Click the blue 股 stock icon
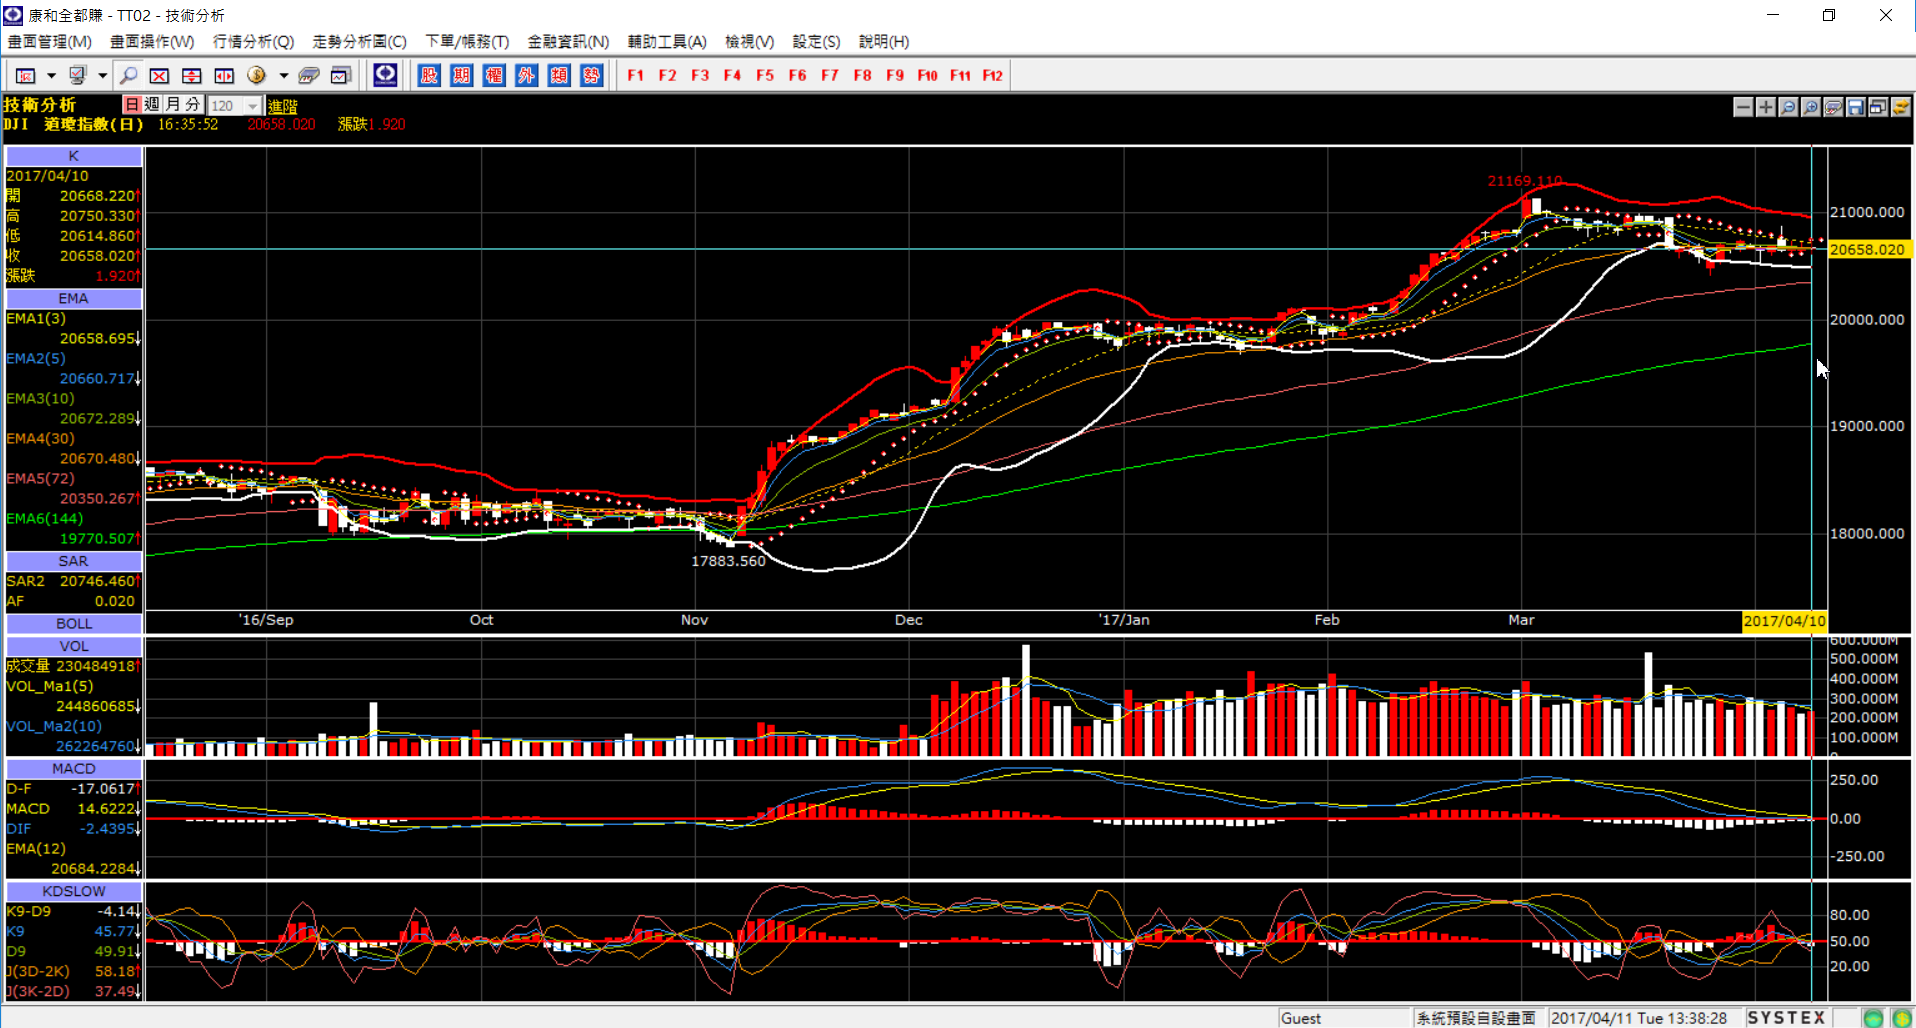 coord(429,75)
